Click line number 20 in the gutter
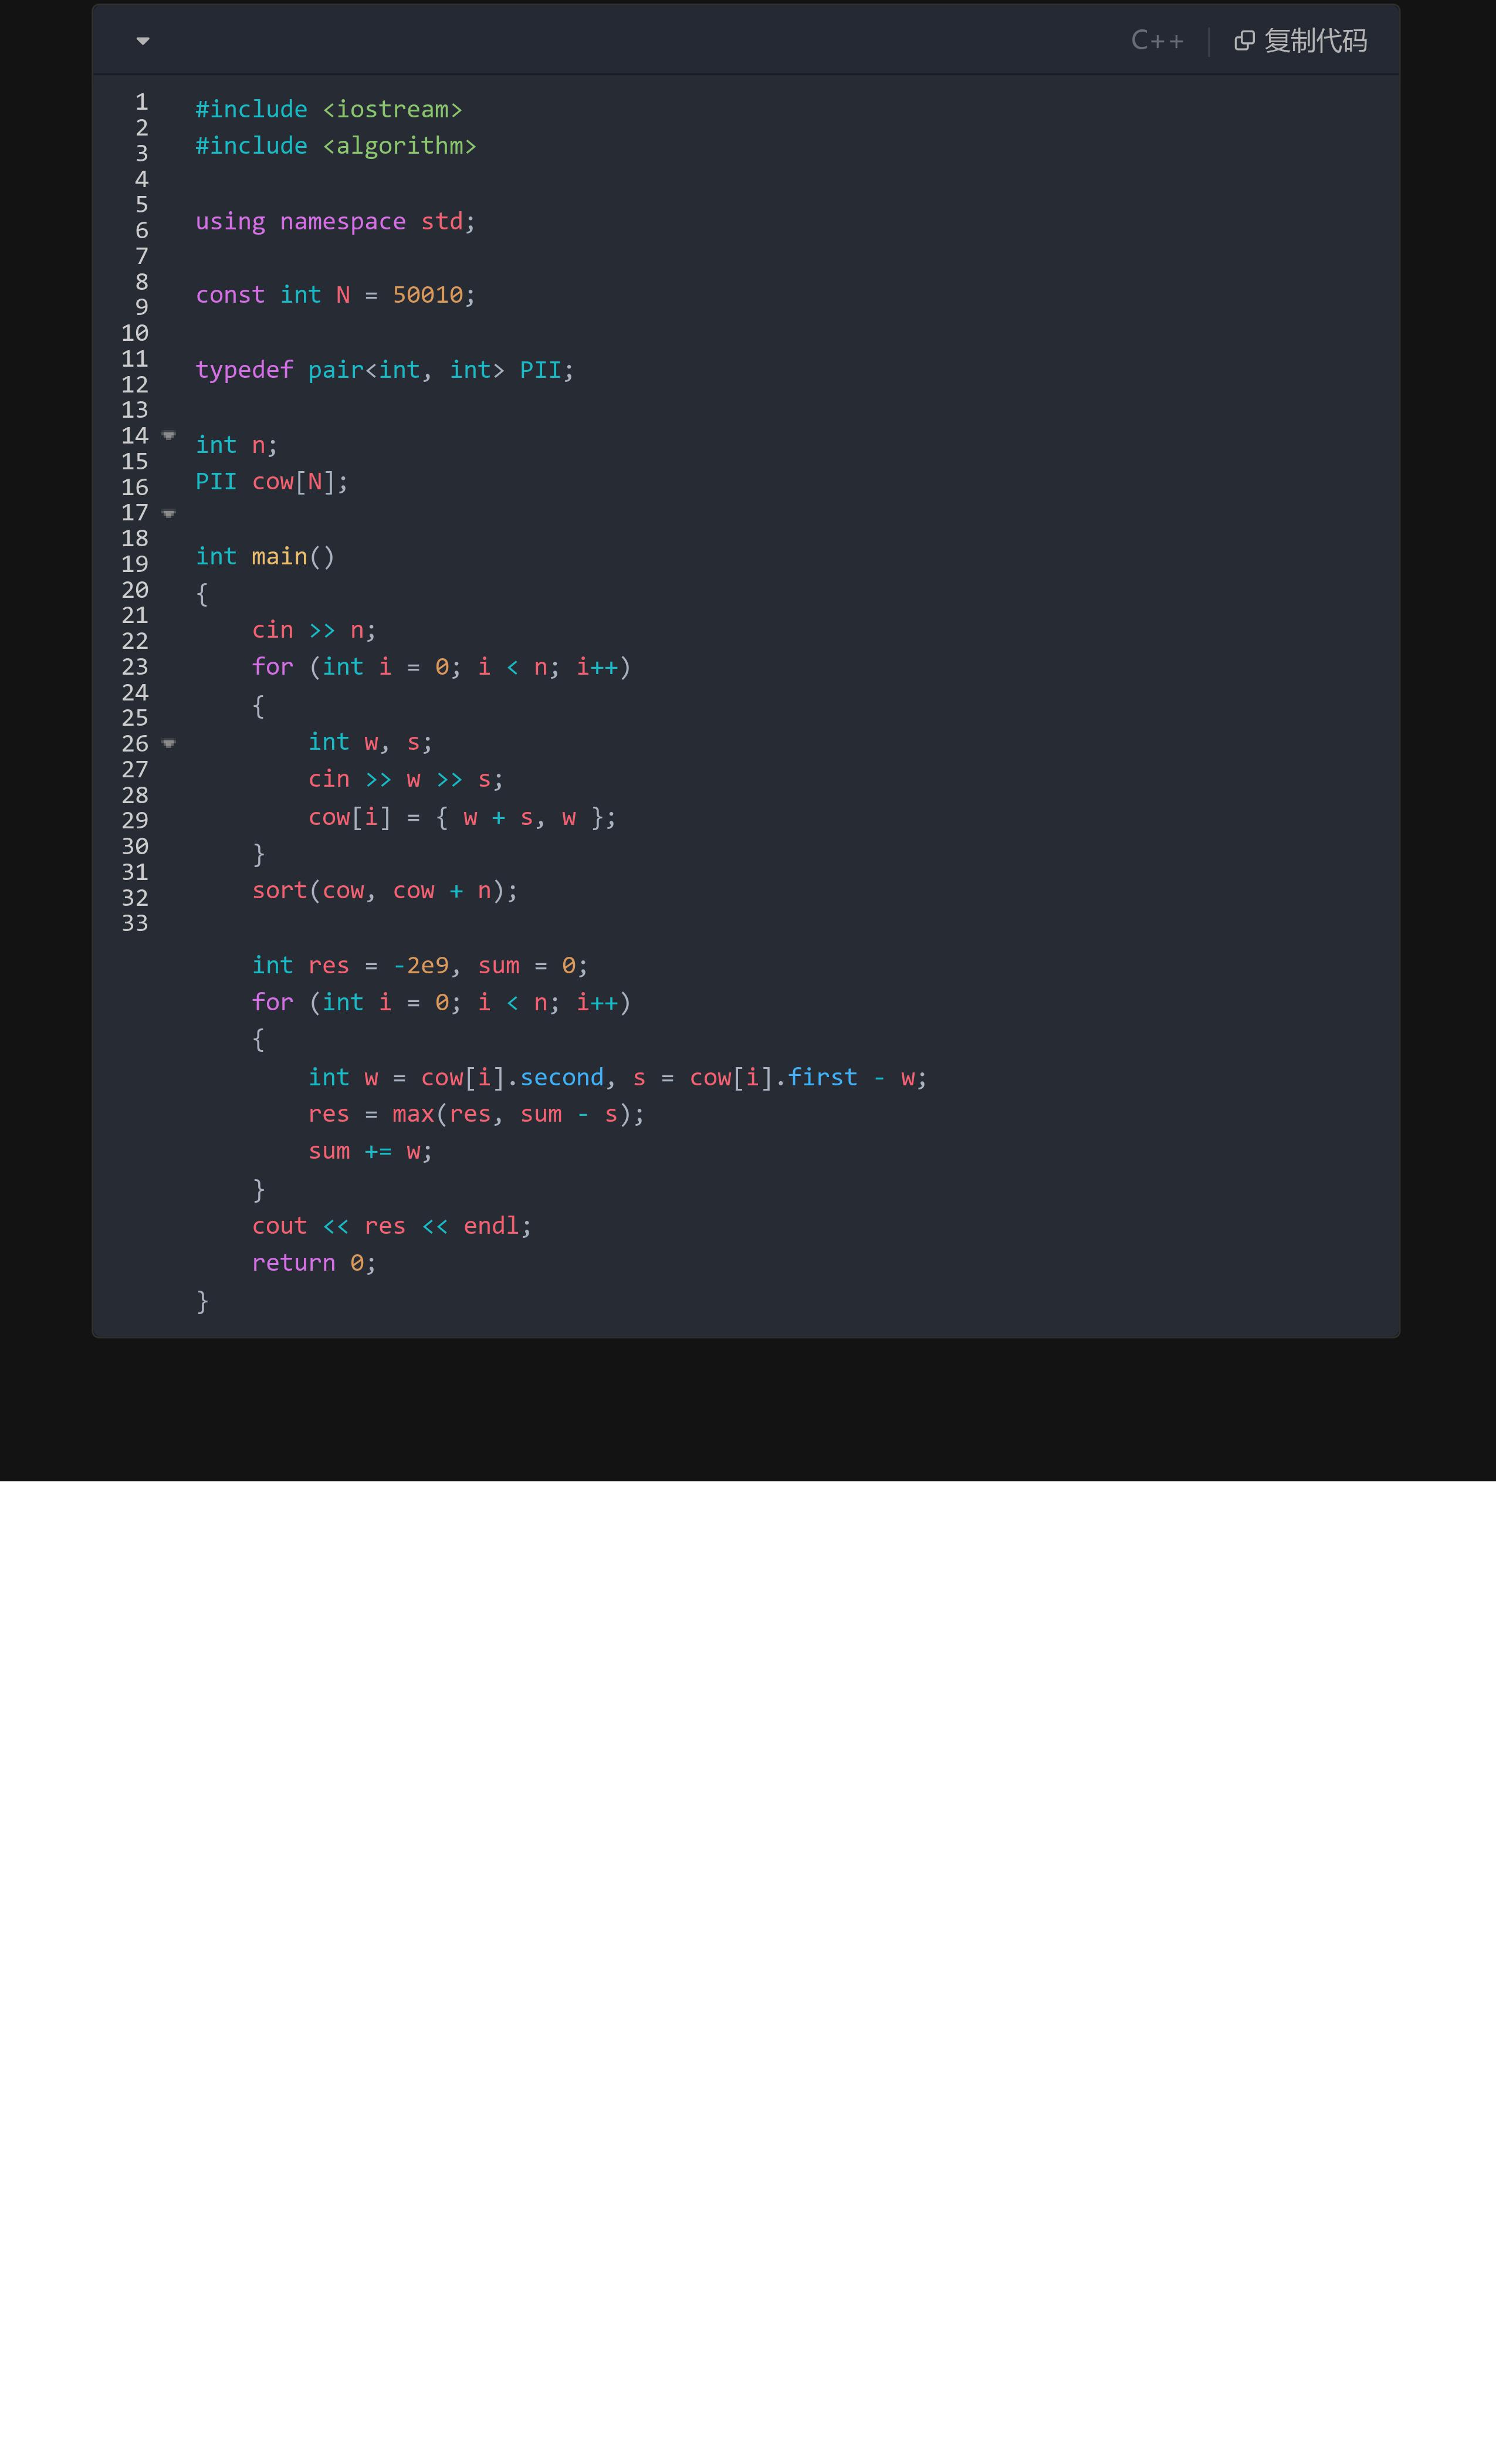 pos(135,590)
